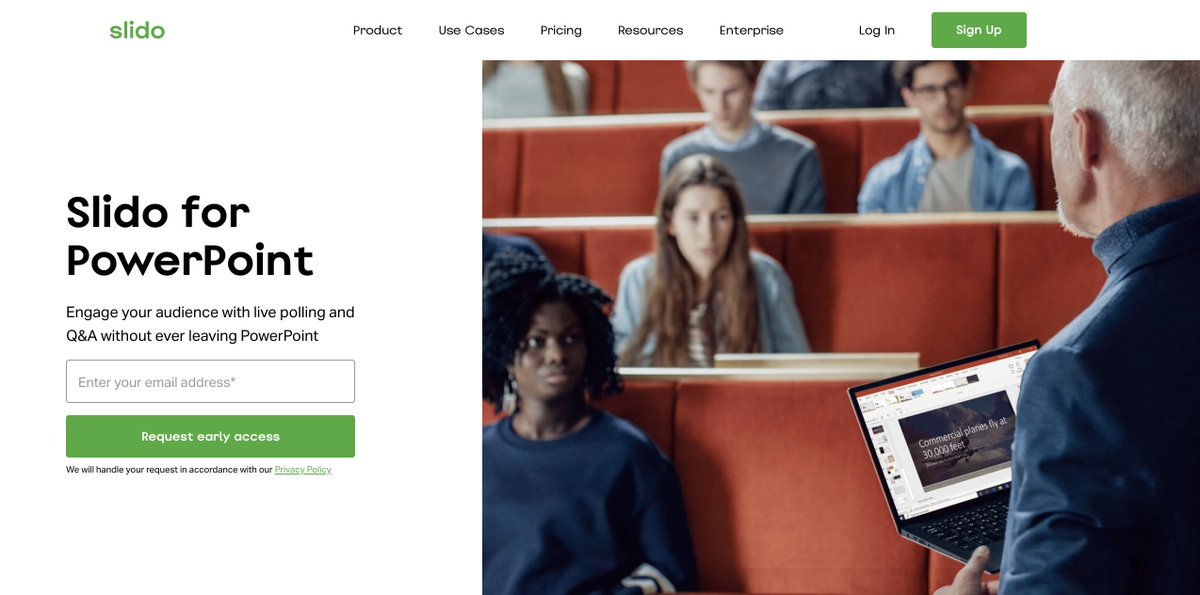The width and height of the screenshot is (1200, 595).
Task: Select the Enterprise nav item
Action: (x=751, y=30)
